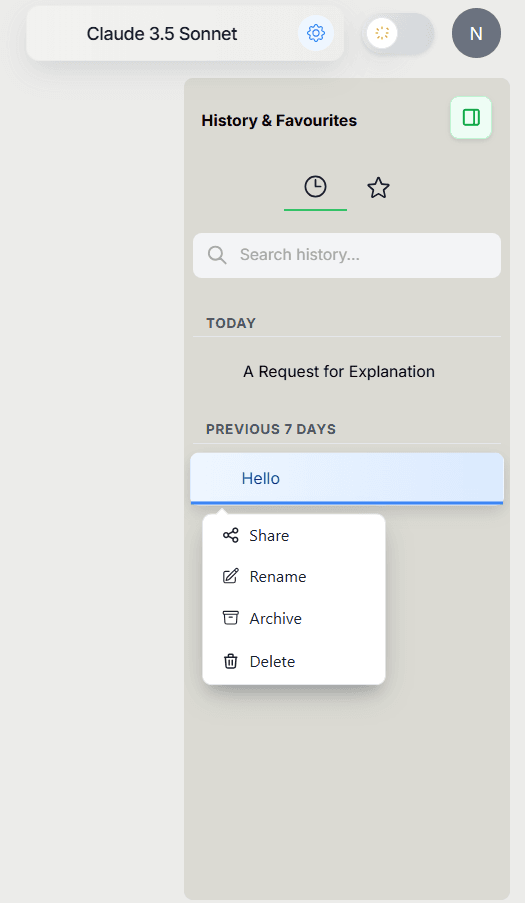Click the delete trash can icon
Screen dimensions: 525x903
(230, 661)
